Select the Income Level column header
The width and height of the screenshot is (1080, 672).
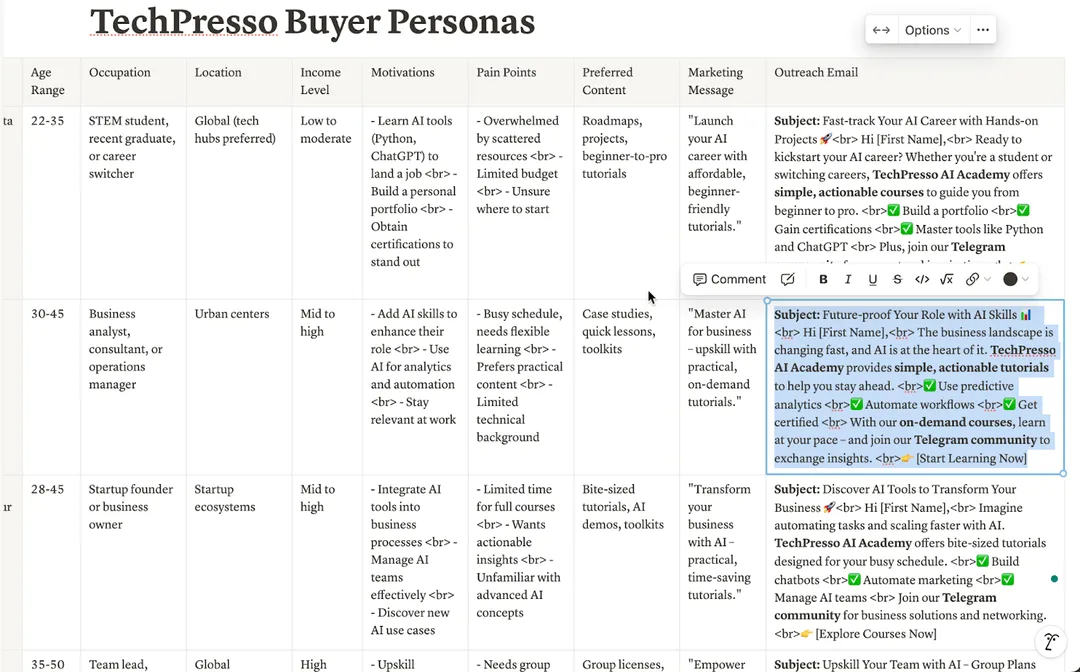327,81
